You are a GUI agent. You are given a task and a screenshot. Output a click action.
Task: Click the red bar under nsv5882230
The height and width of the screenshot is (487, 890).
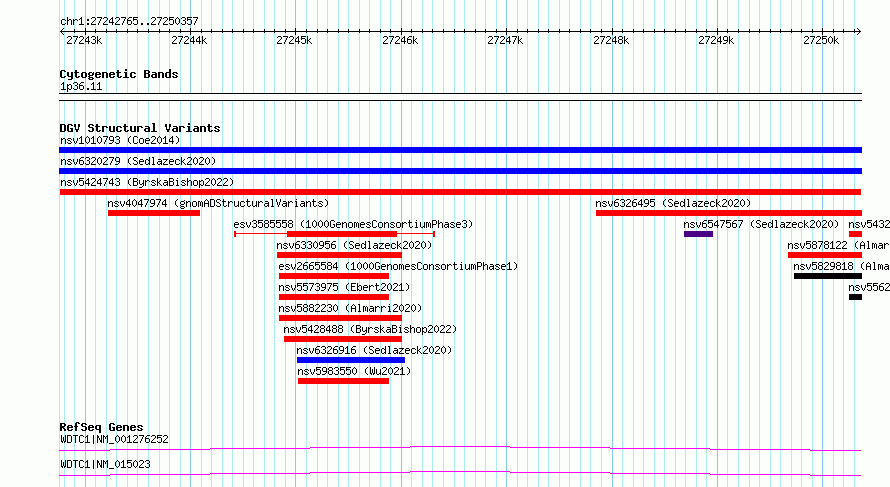[x=340, y=318]
